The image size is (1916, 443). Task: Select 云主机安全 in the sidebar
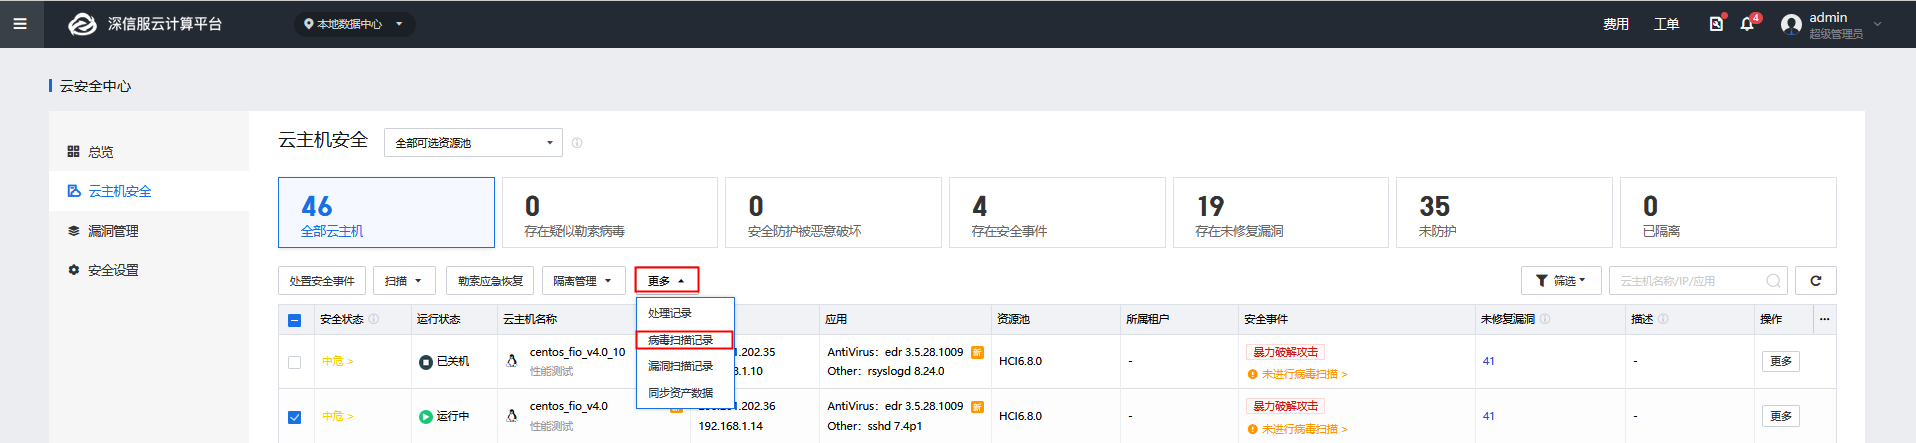pos(149,191)
